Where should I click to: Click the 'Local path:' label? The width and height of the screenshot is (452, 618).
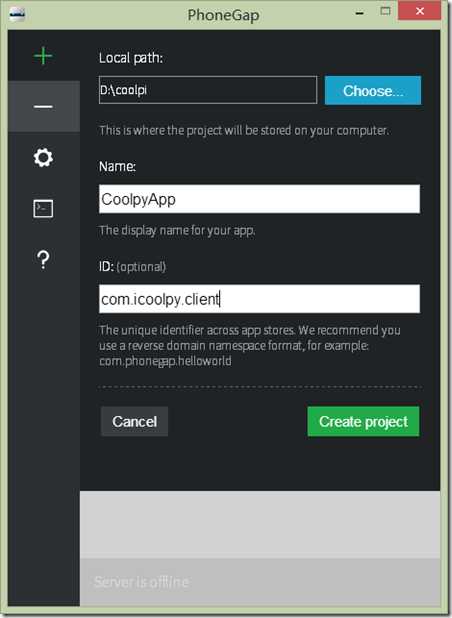pos(131,58)
